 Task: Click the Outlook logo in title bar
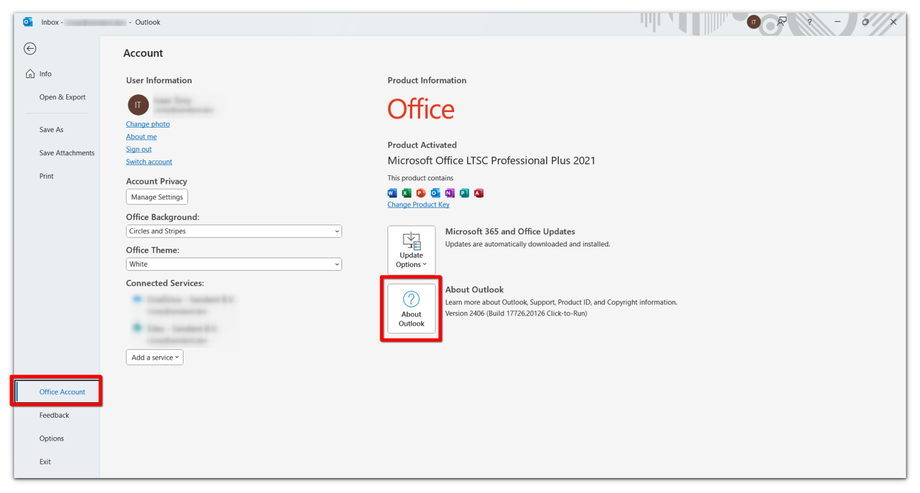coord(28,22)
